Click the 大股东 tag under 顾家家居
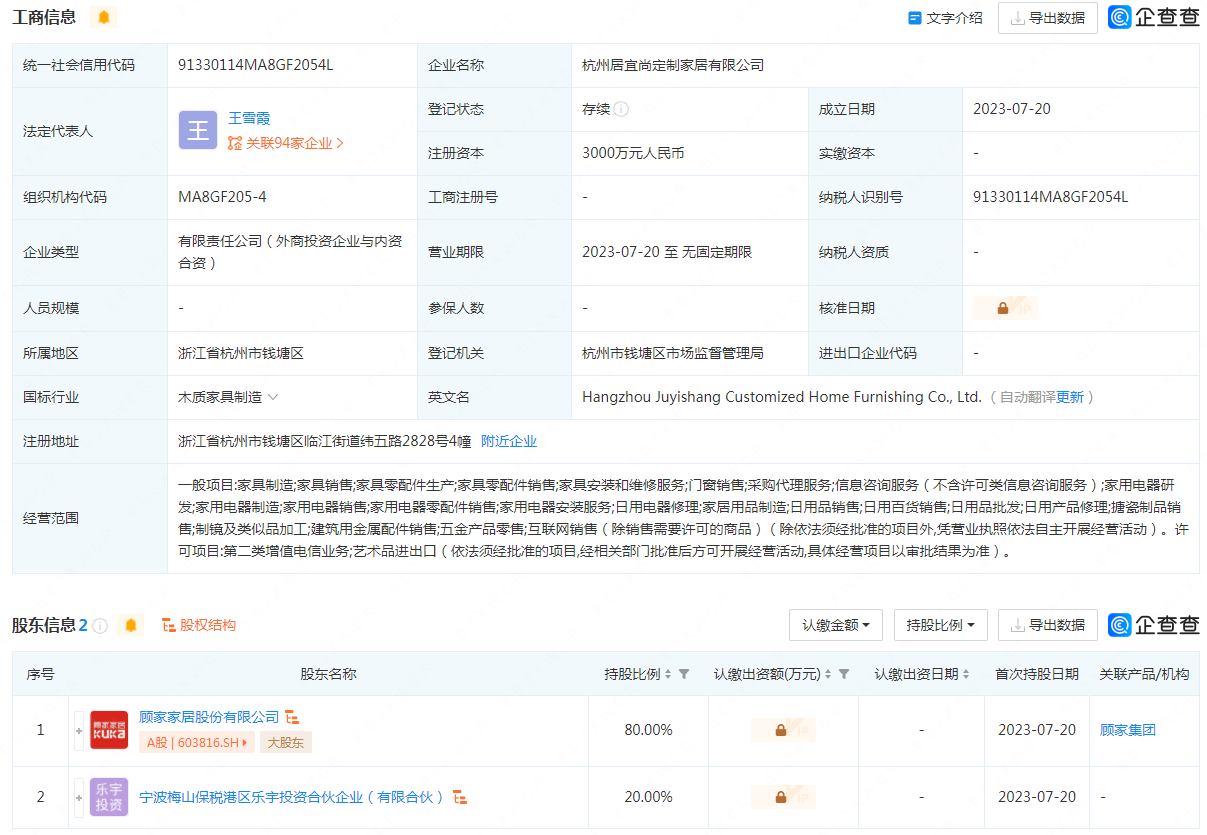This screenshot has width=1207, height=835. click(286, 742)
